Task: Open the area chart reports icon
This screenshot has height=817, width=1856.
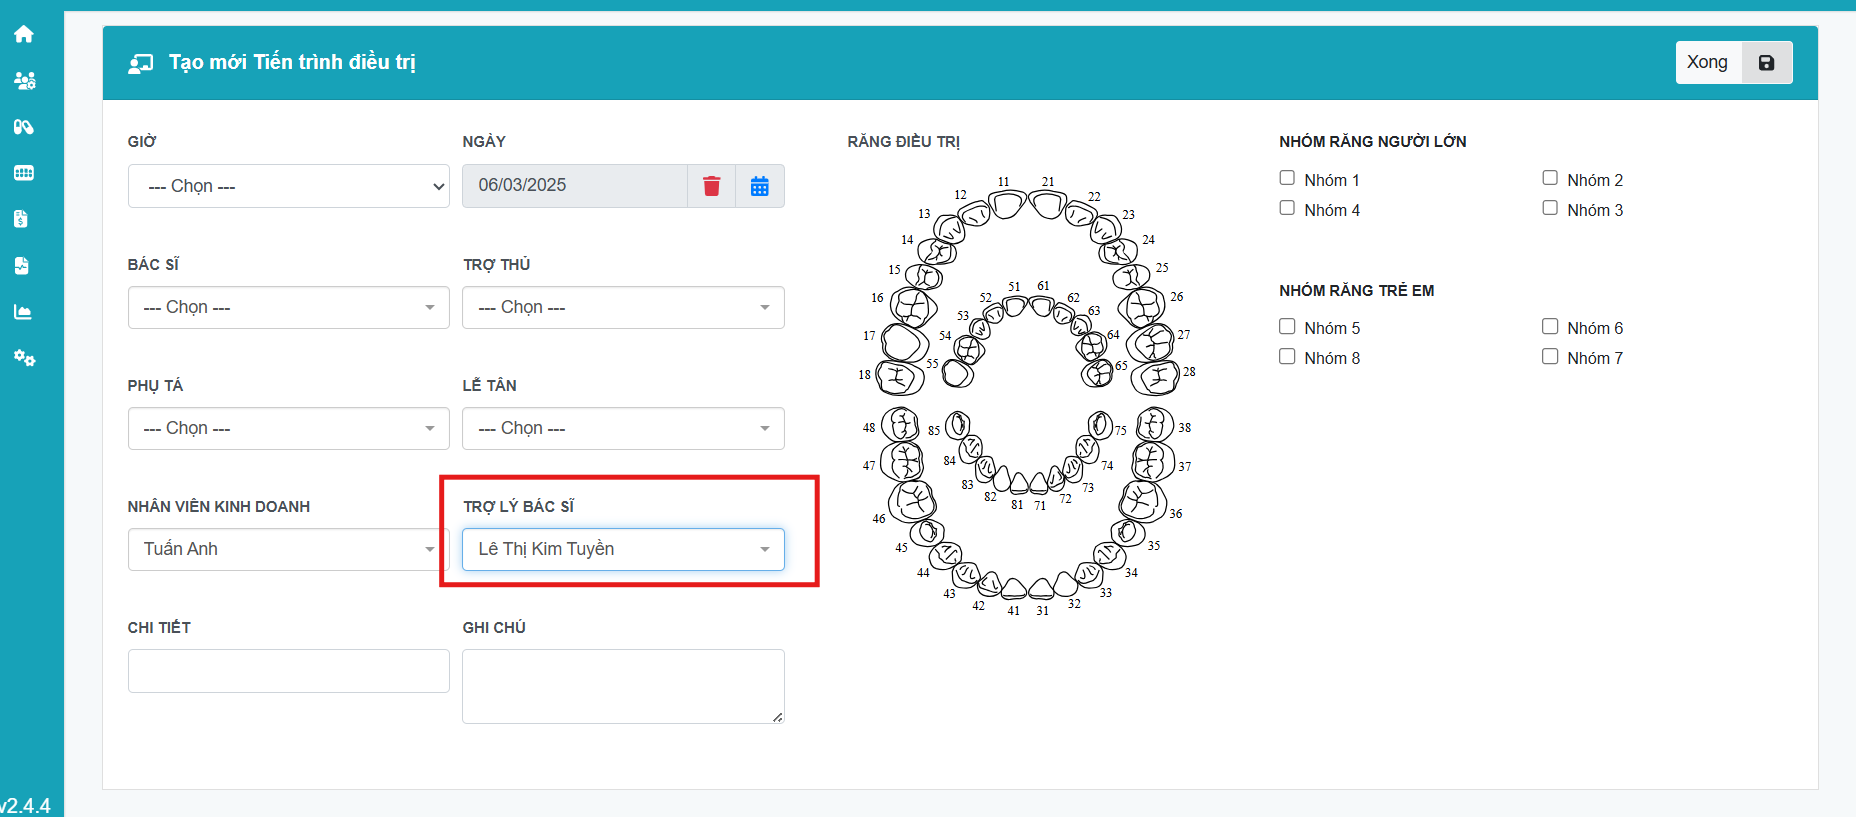Action: (23, 312)
